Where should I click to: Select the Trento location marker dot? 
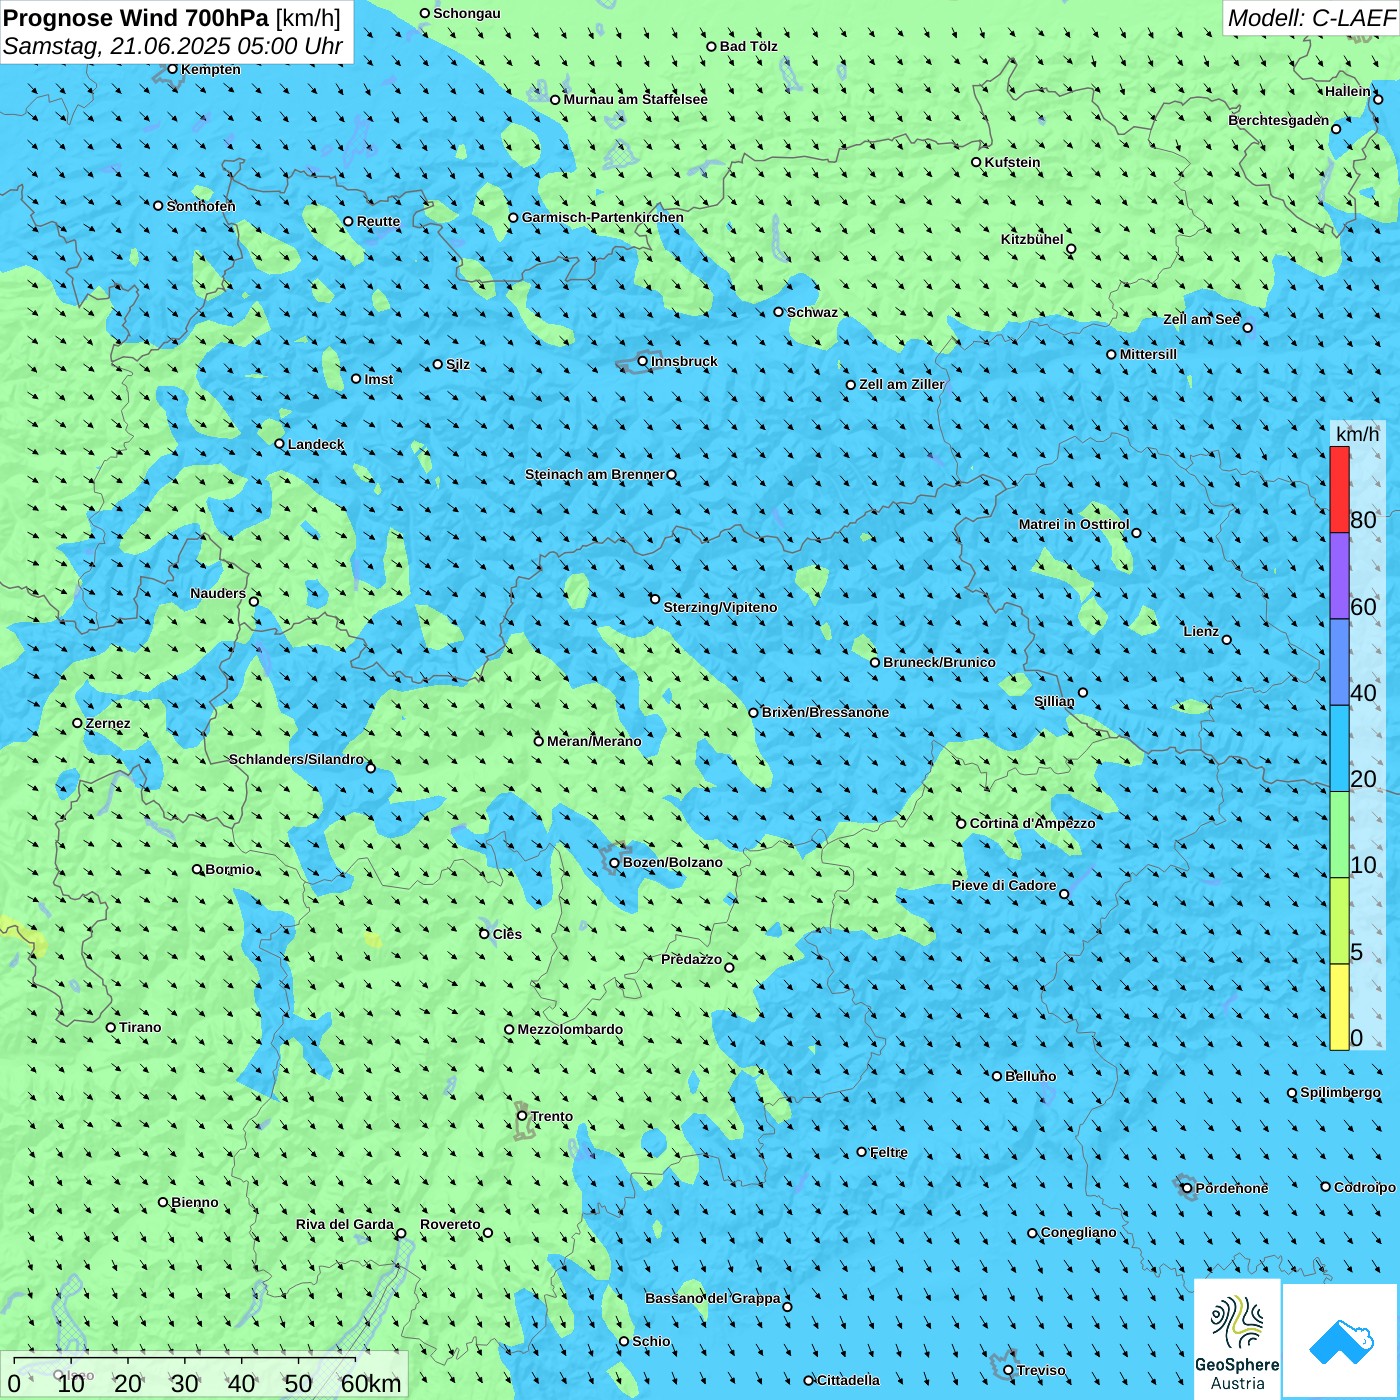[522, 1116]
